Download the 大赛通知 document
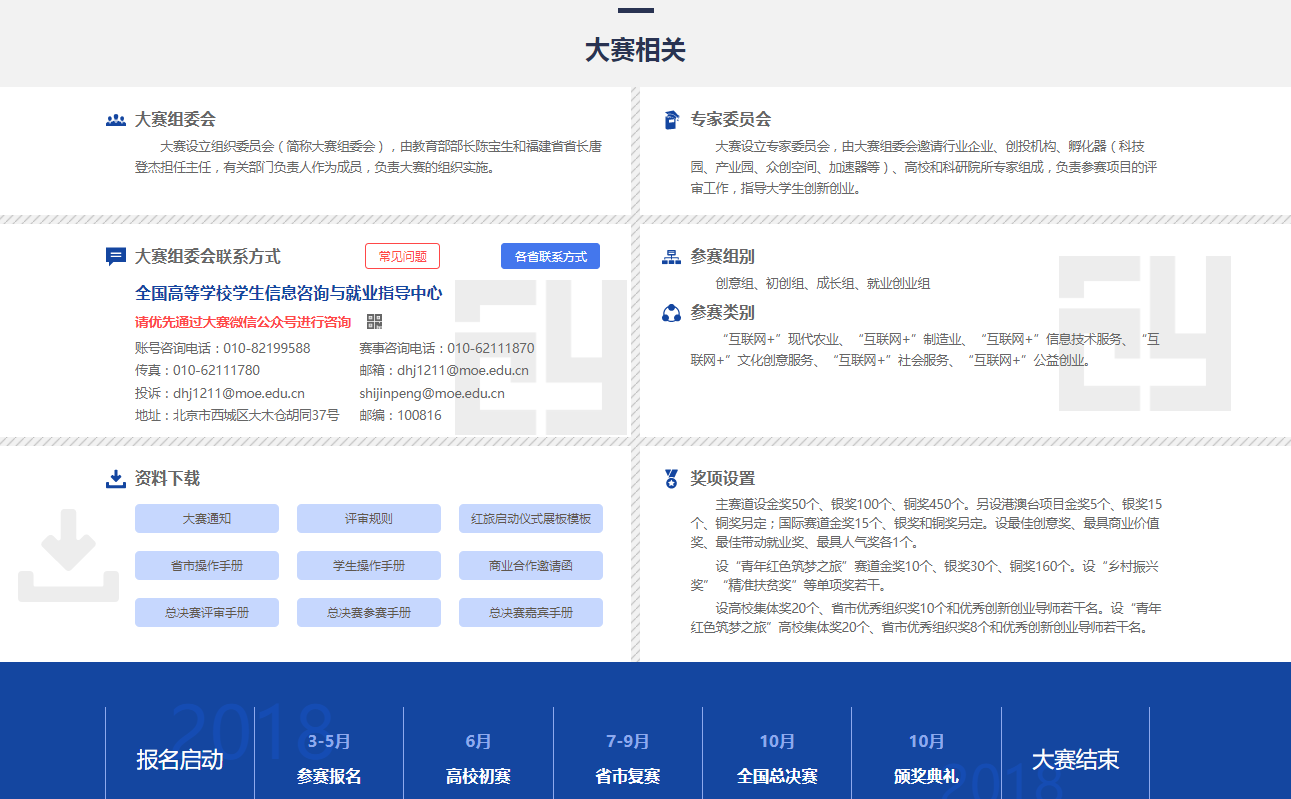The image size is (1291, 799). [207, 519]
